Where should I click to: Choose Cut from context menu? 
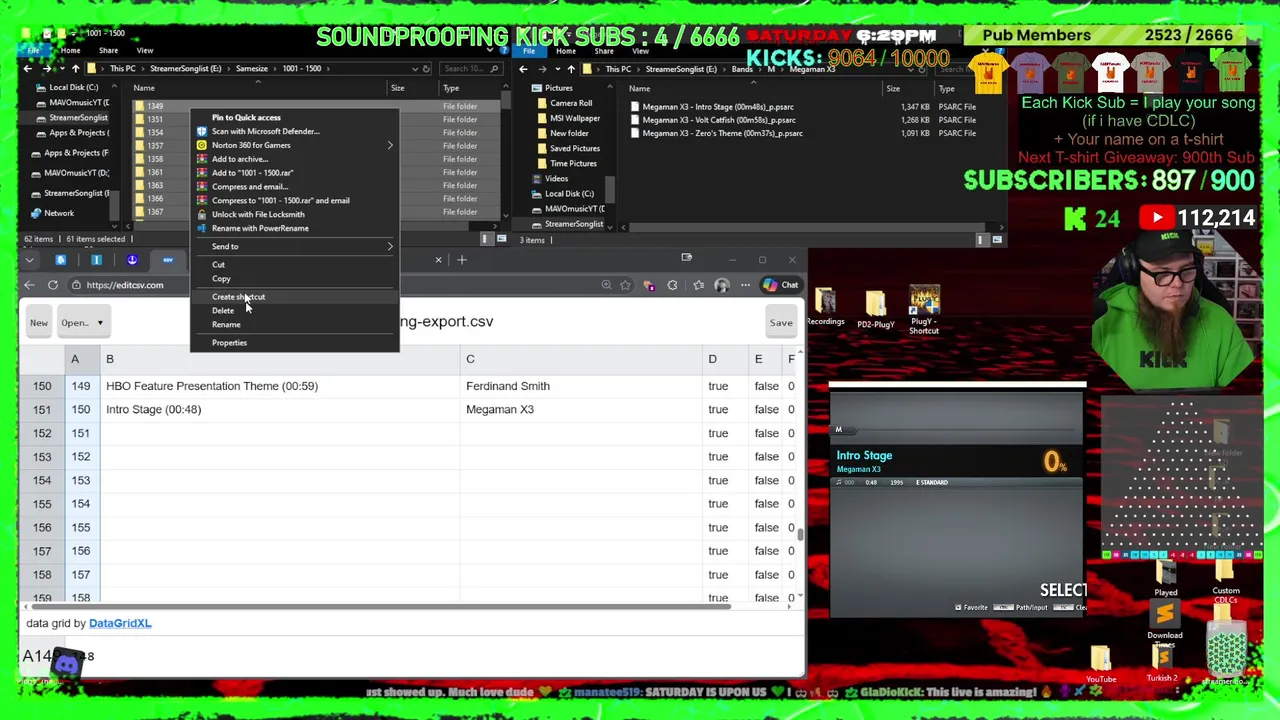218,265
